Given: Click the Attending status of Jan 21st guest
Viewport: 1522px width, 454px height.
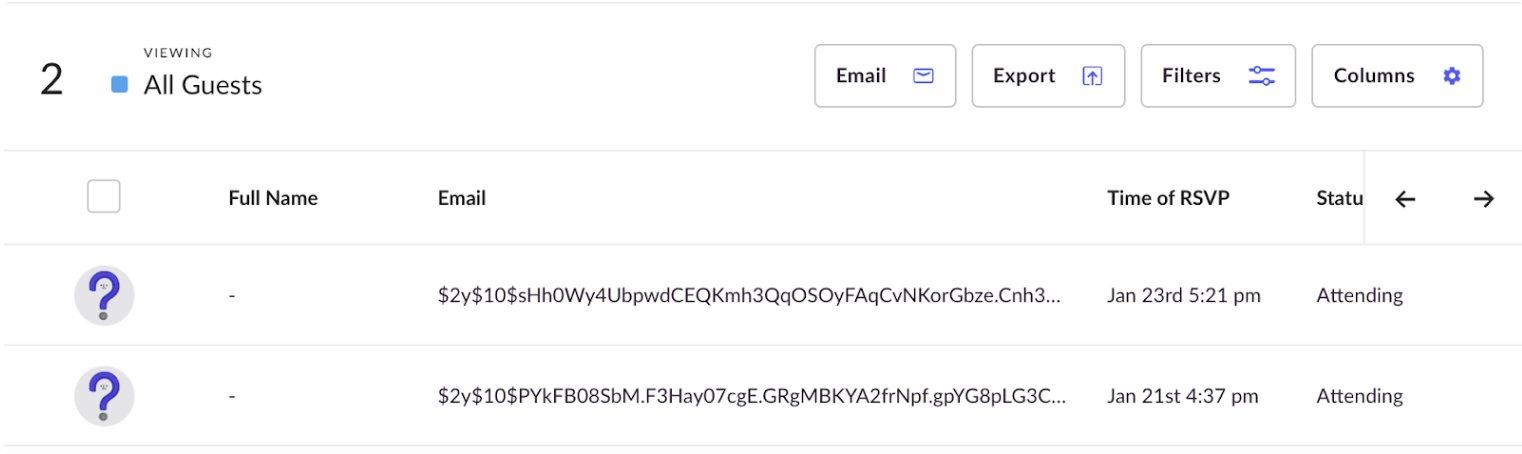Looking at the screenshot, I should click(1360, 396).
